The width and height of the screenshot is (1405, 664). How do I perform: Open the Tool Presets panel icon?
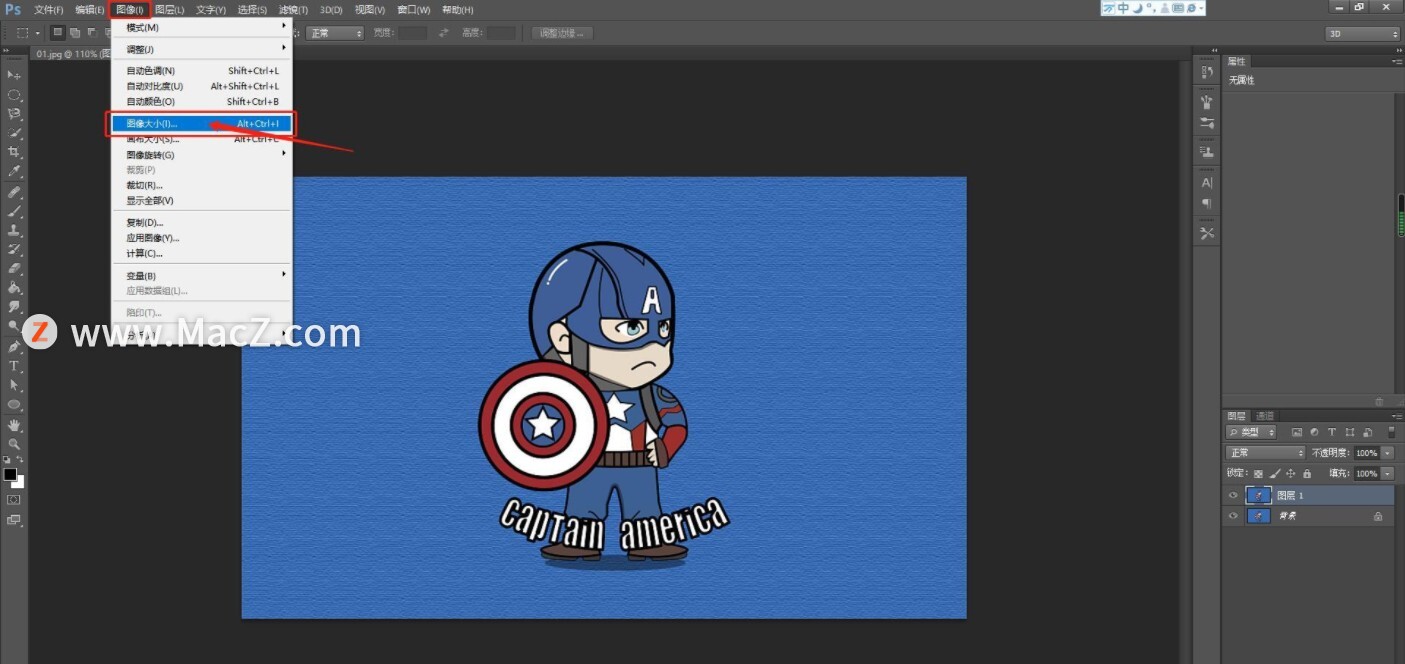click(x=1207, y=233)
